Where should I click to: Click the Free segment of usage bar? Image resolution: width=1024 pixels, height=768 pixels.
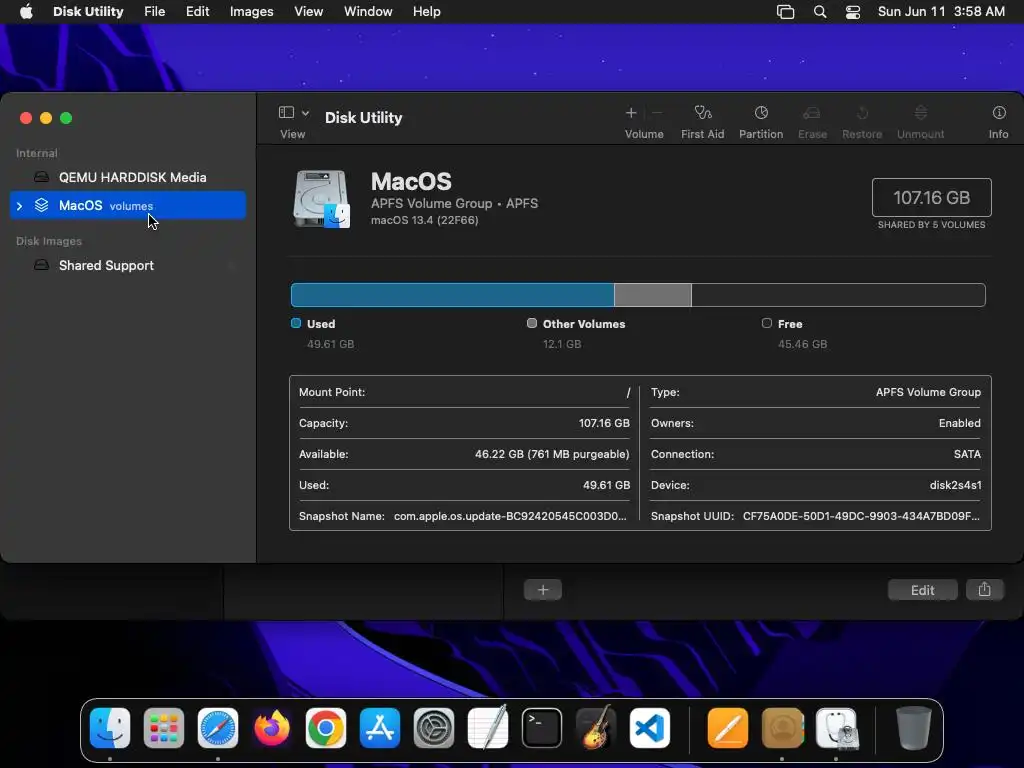click(838, 295)
